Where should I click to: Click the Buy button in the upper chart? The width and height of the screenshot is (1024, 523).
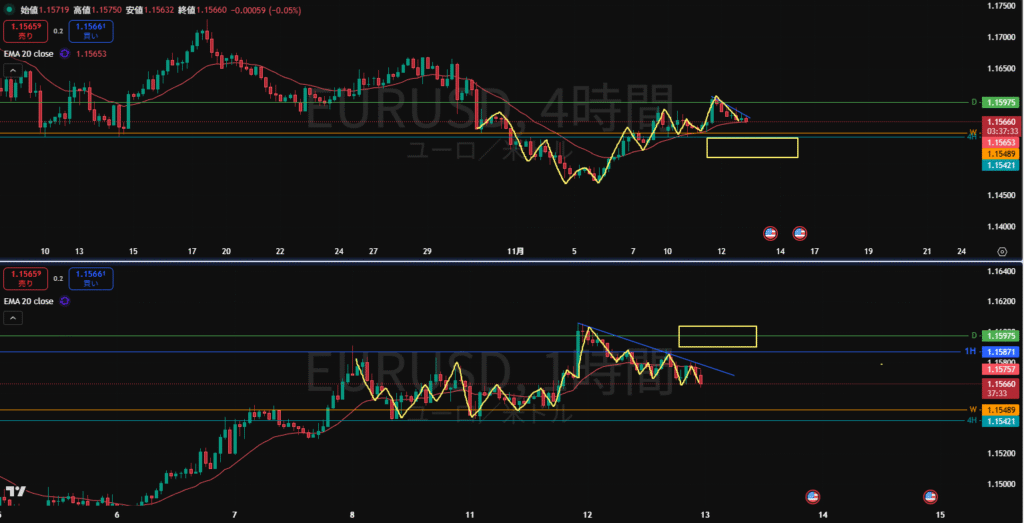pos(91,31)
